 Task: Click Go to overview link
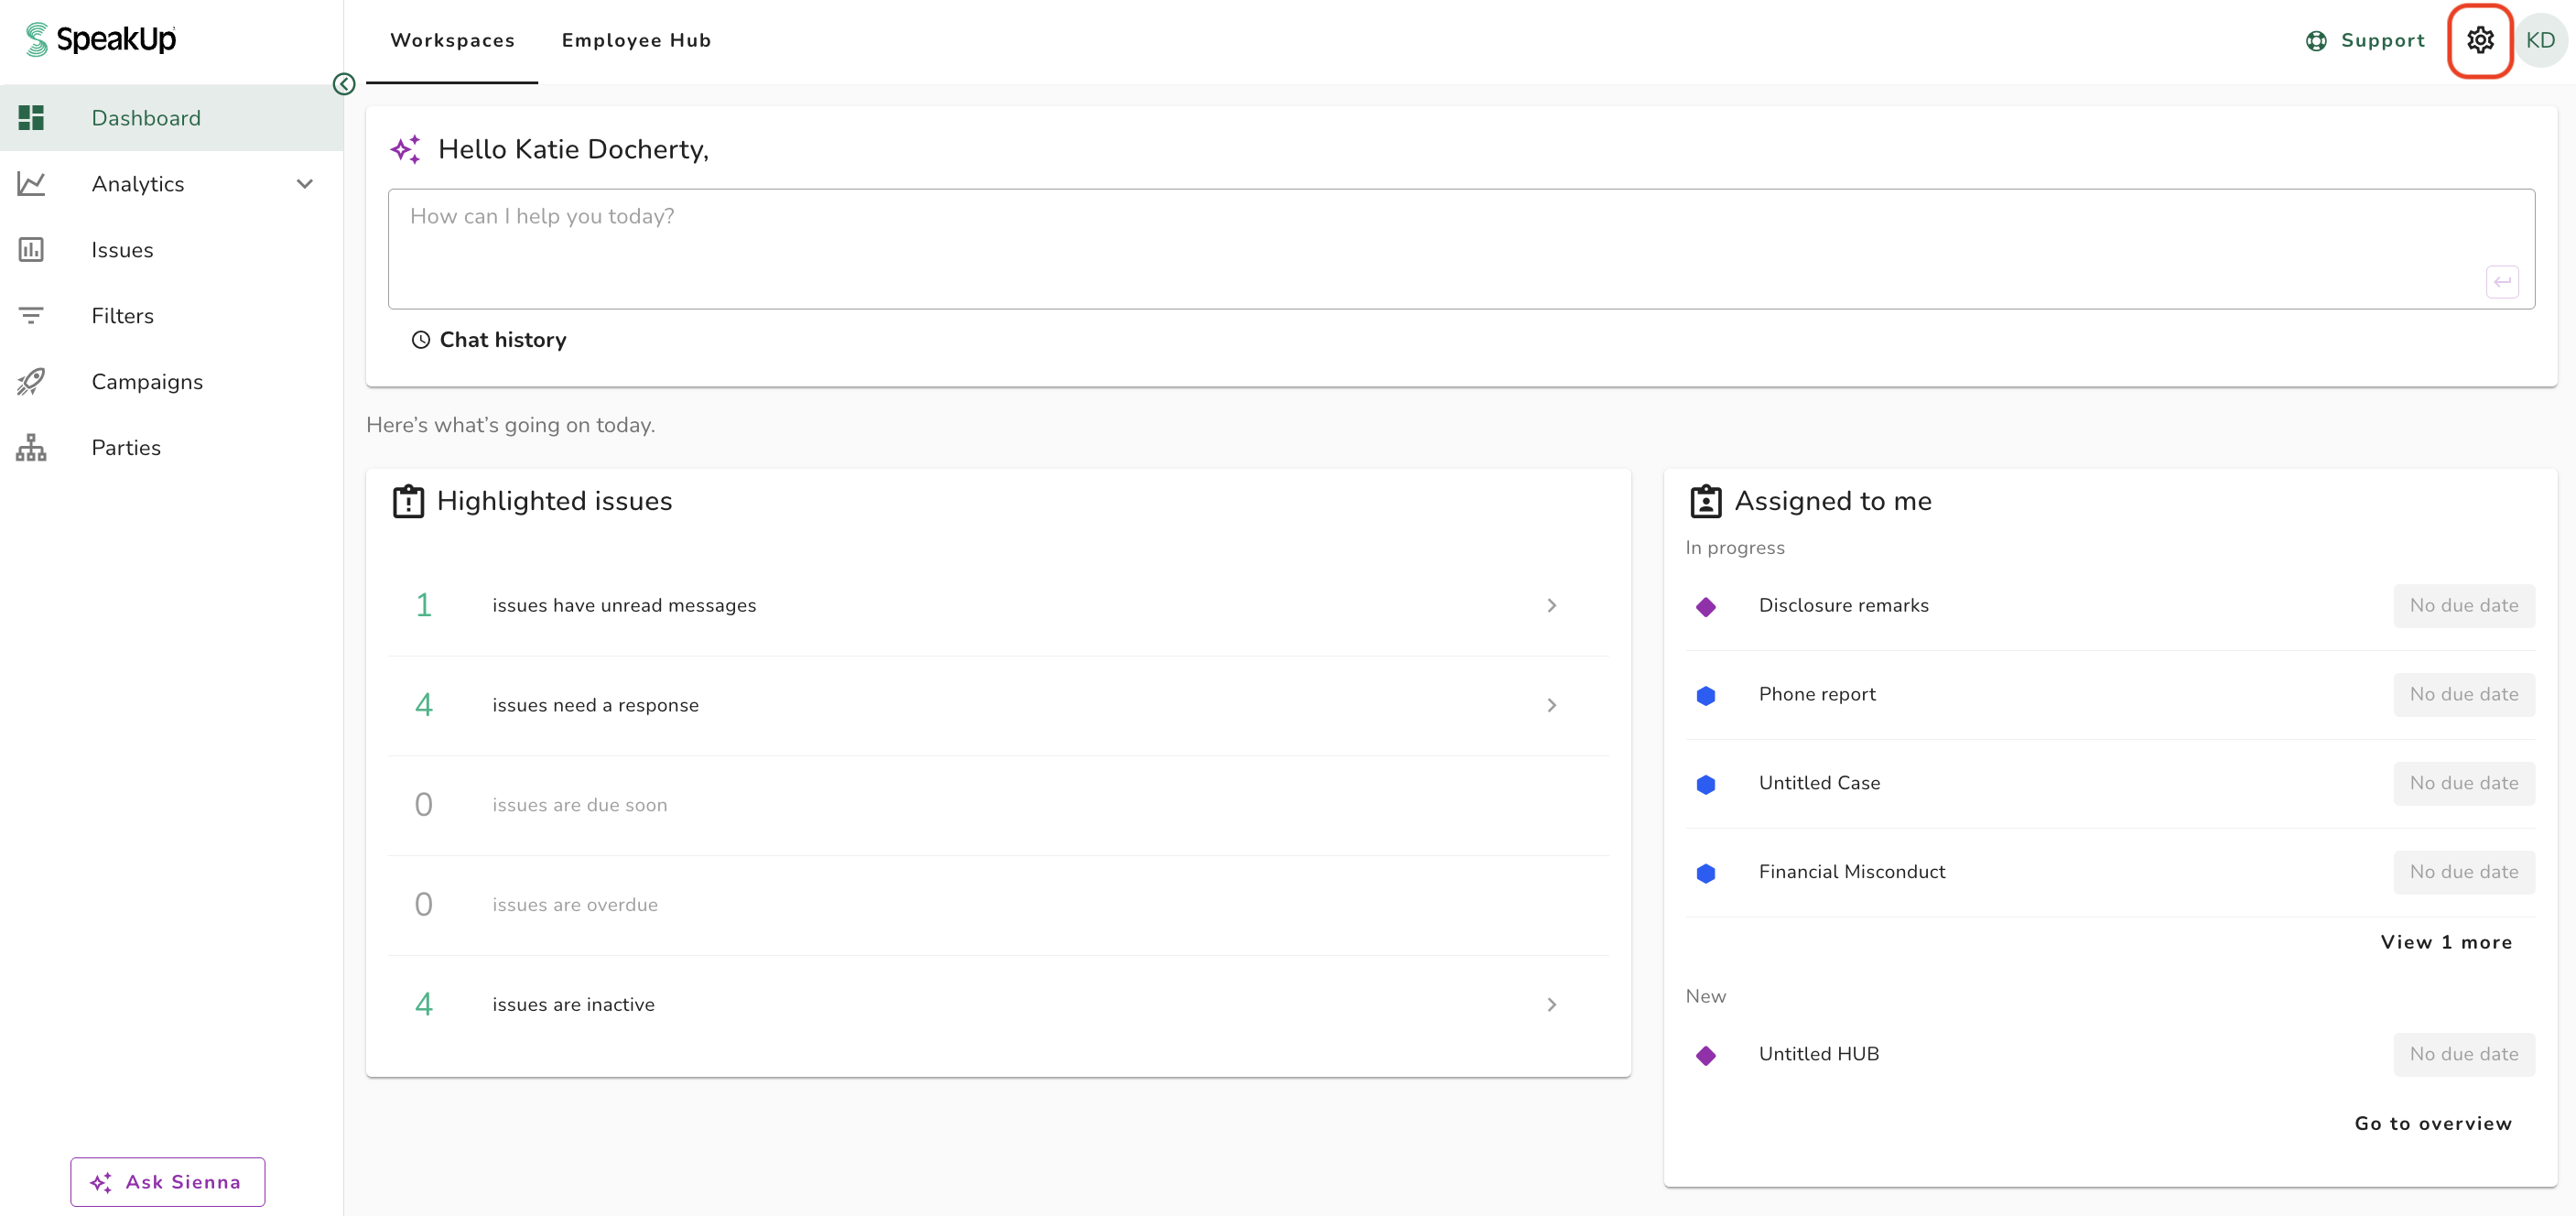[2433, 1123]
